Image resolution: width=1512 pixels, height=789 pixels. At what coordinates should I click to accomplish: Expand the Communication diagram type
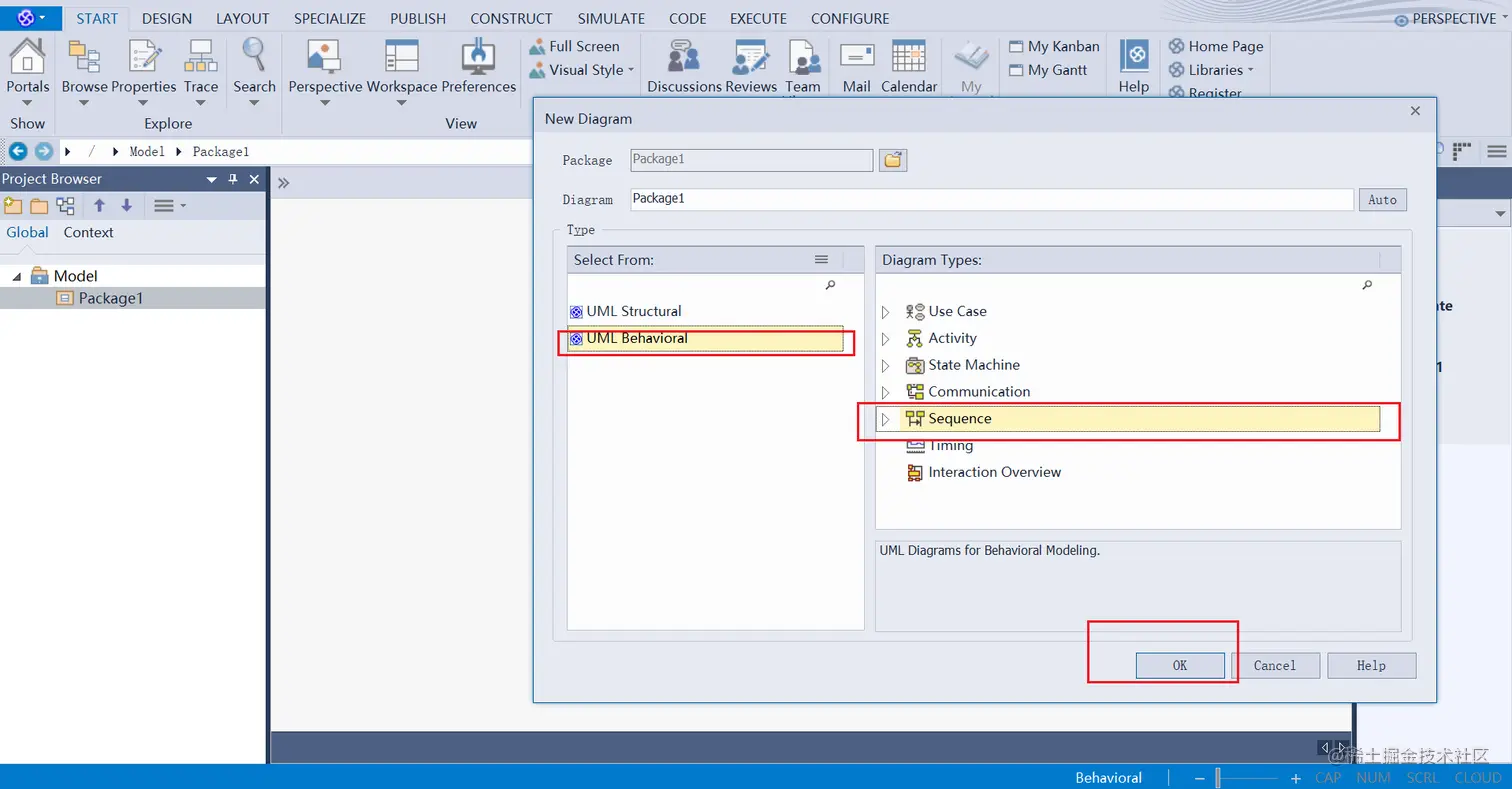tap(885, 392)
